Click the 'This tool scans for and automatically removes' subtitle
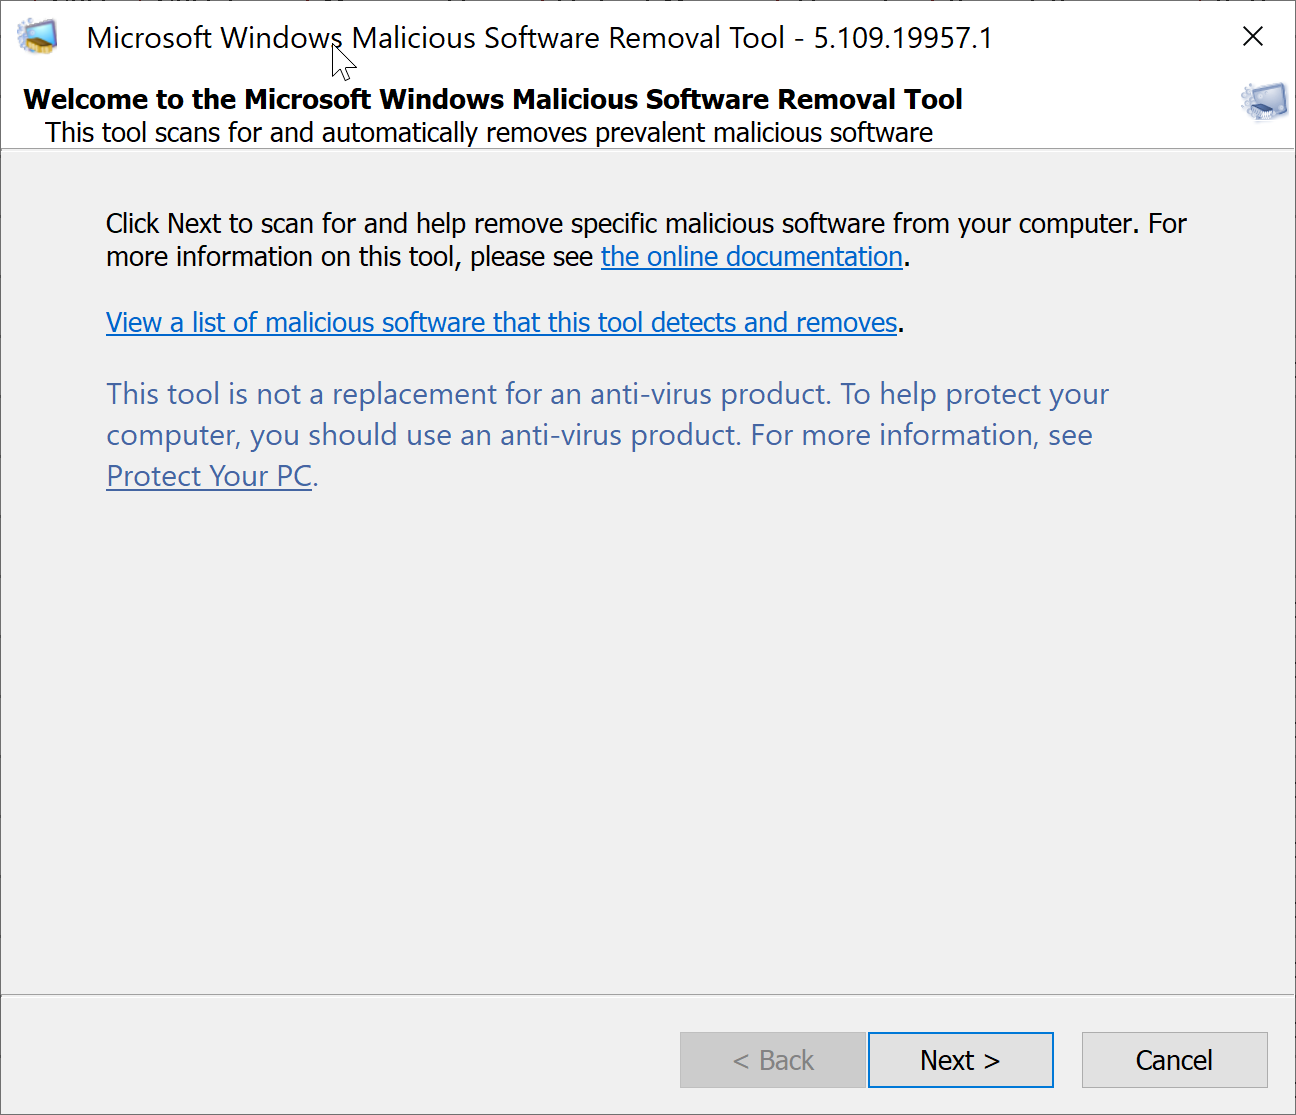 pyautogui.click(x=489, y=133)
